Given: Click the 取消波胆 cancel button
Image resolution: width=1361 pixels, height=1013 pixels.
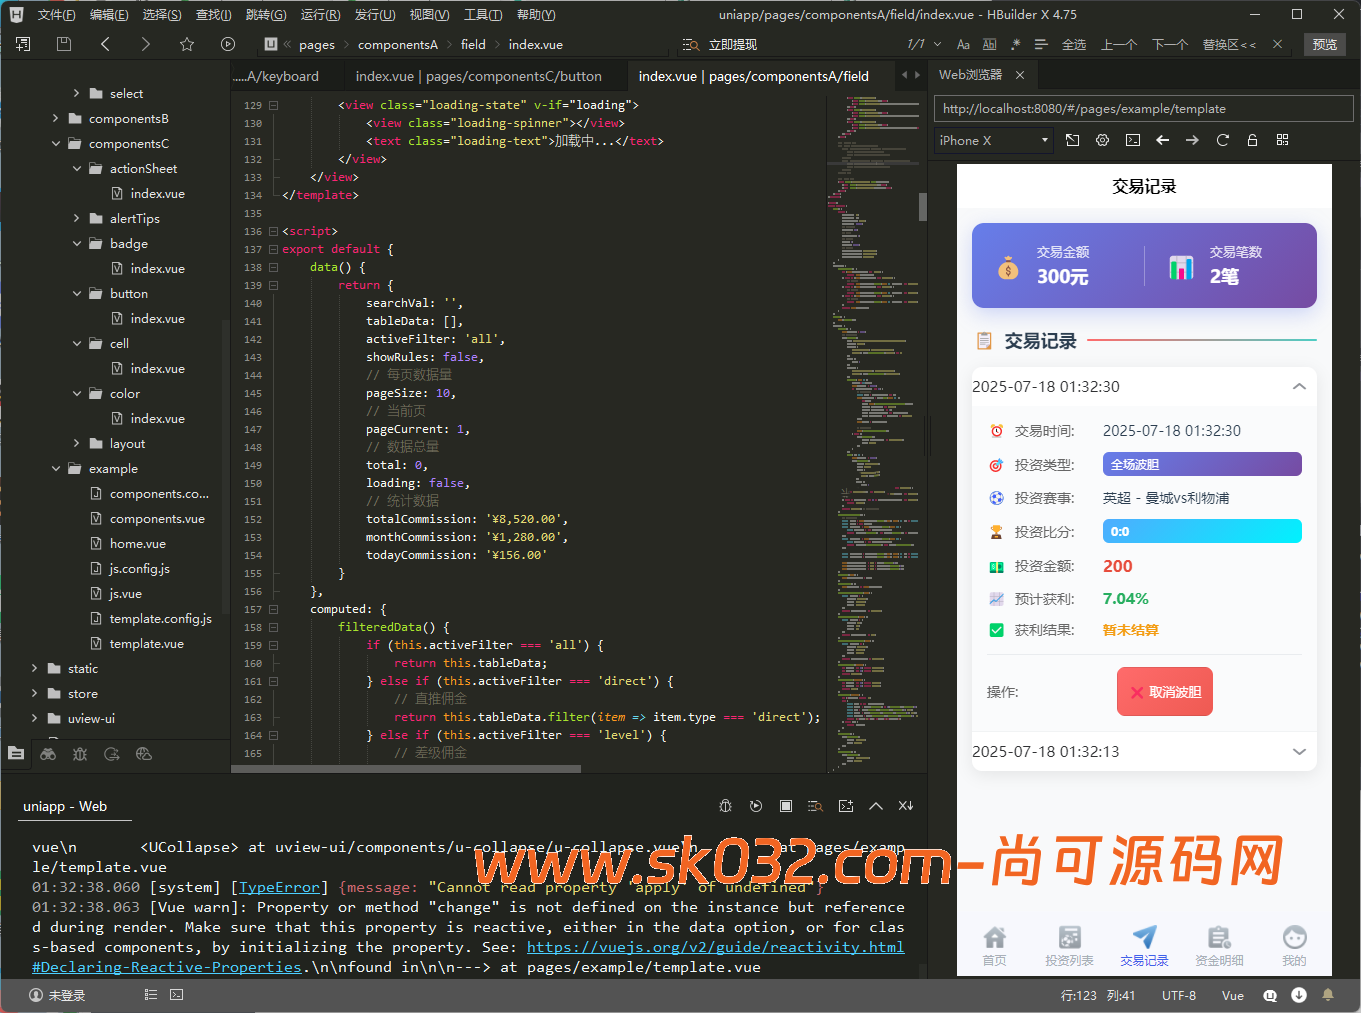Looking at the screenshot, I should click(1164, 691).
